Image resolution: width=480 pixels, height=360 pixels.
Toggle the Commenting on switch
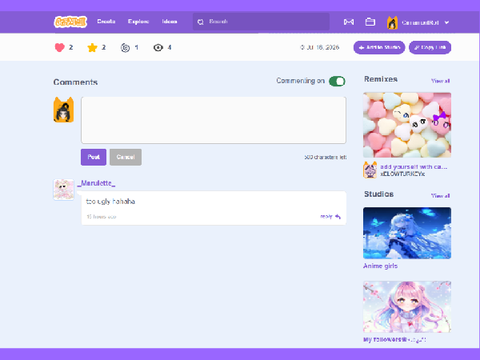coord(337,81)
